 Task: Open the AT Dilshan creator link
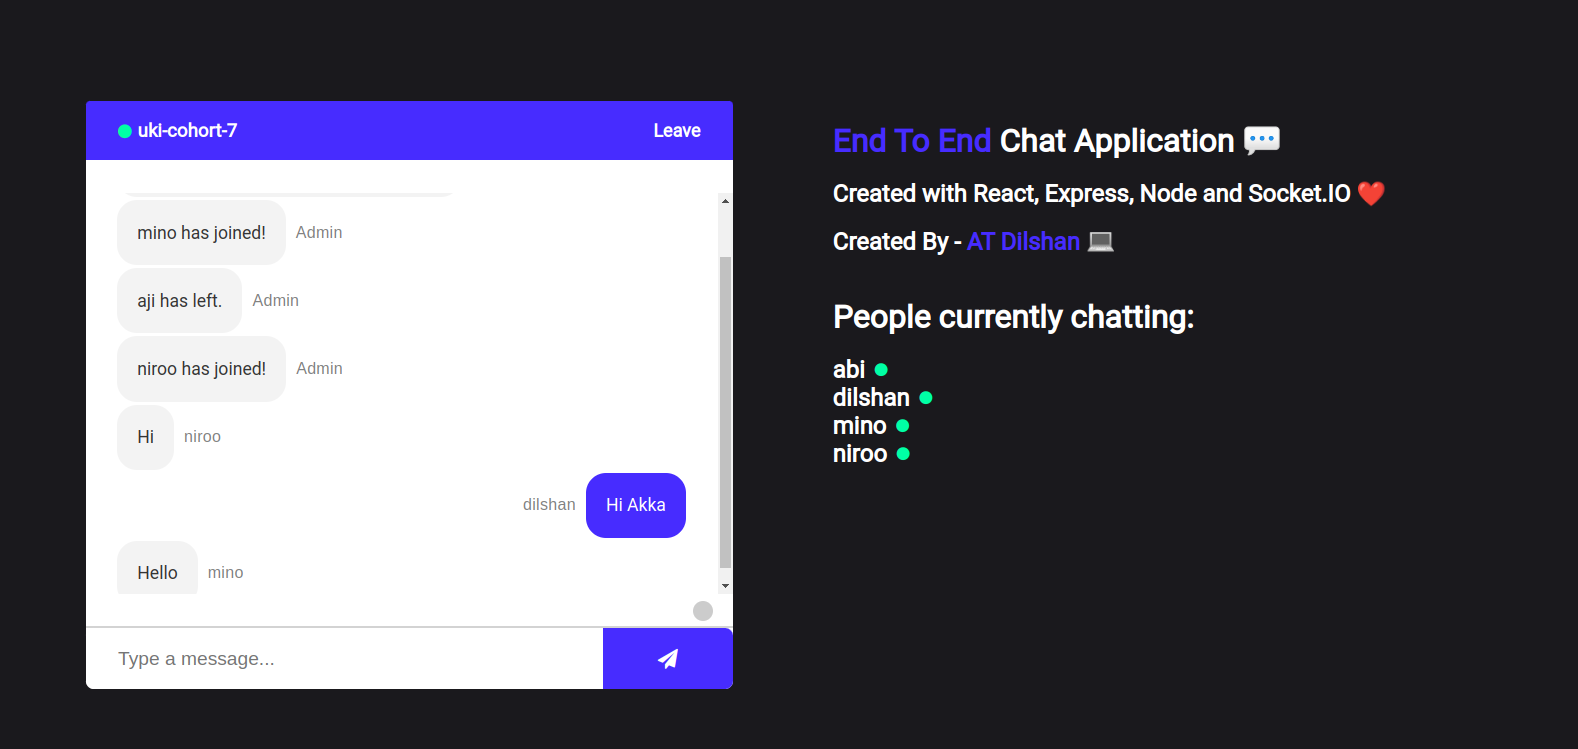click(x=1023, y=241)
